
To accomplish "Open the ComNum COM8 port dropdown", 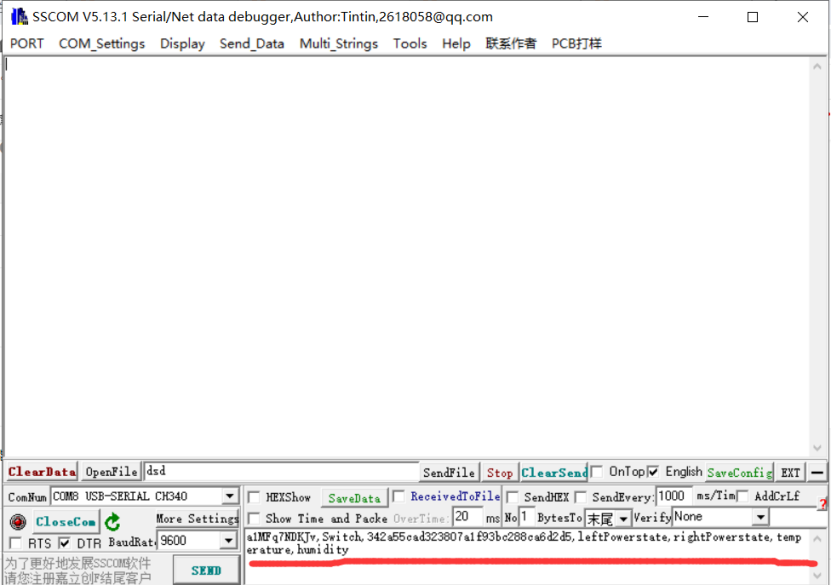I will click(229, 497).
